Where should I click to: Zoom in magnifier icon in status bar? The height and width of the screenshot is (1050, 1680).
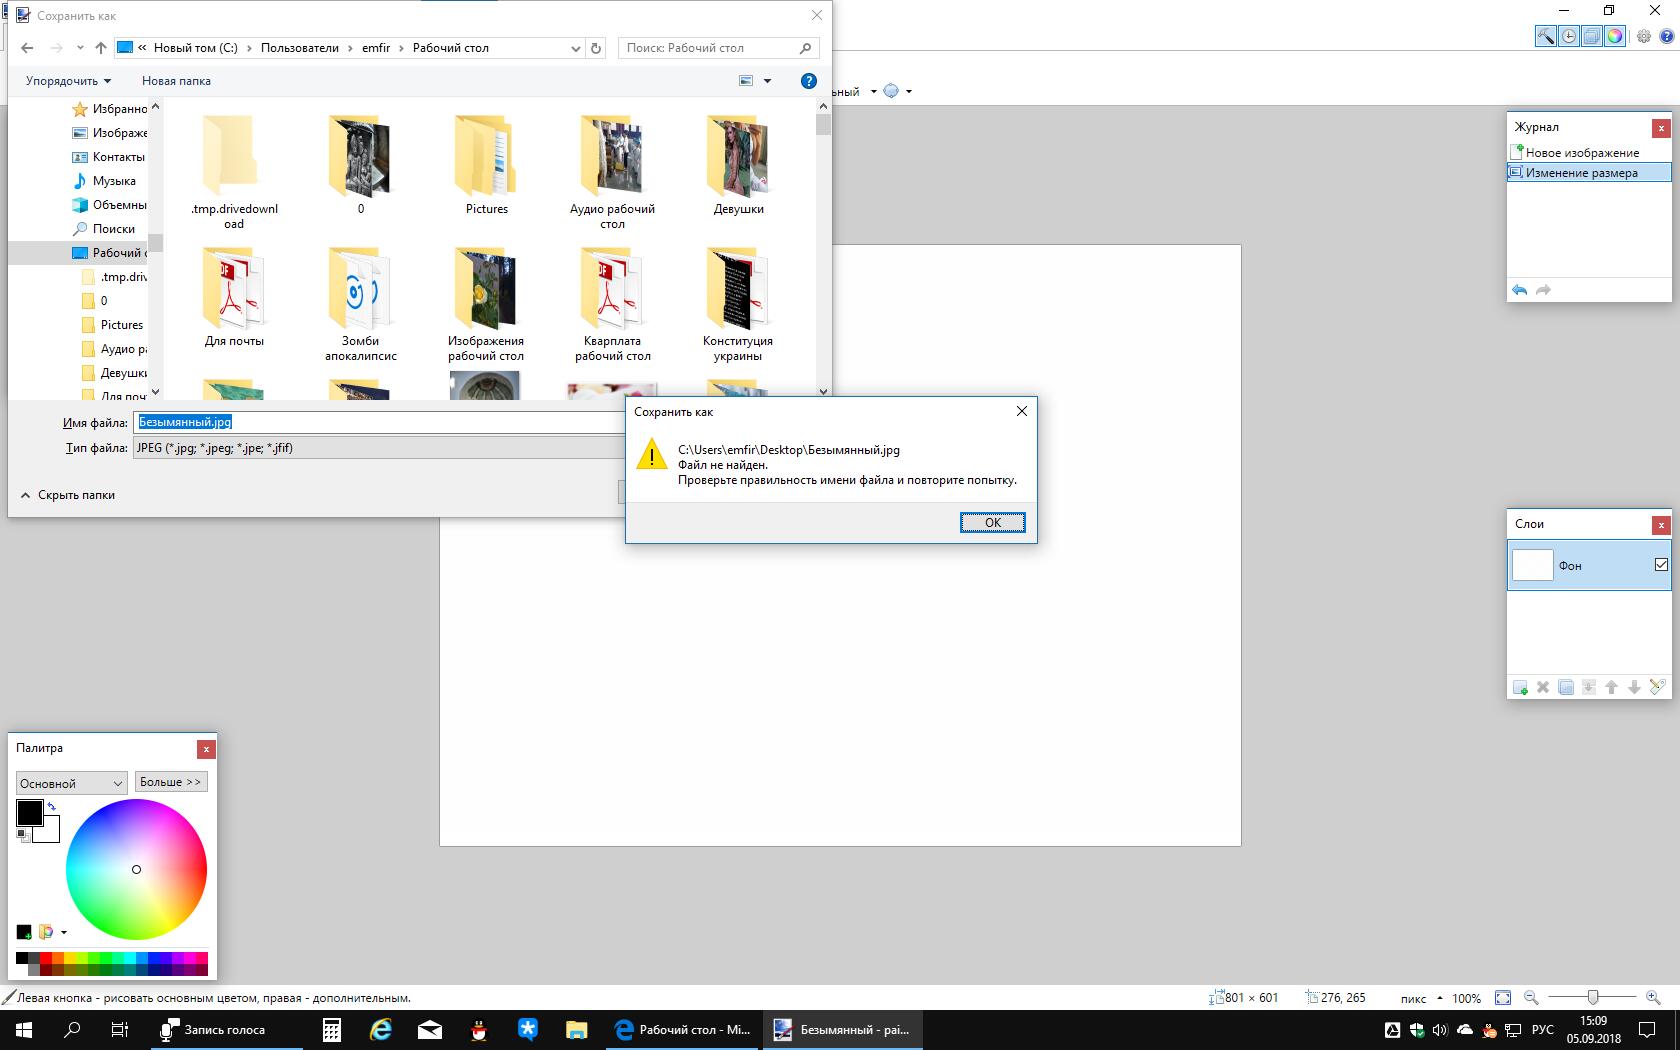tap(1653, 998)
